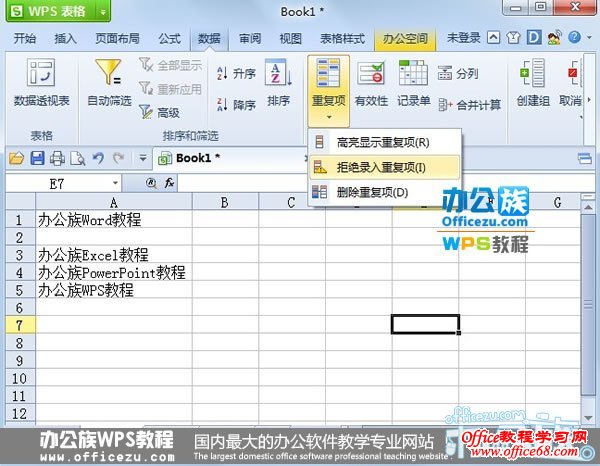Collapse ribbon with up-arrow icon

(x=493, y=37)
